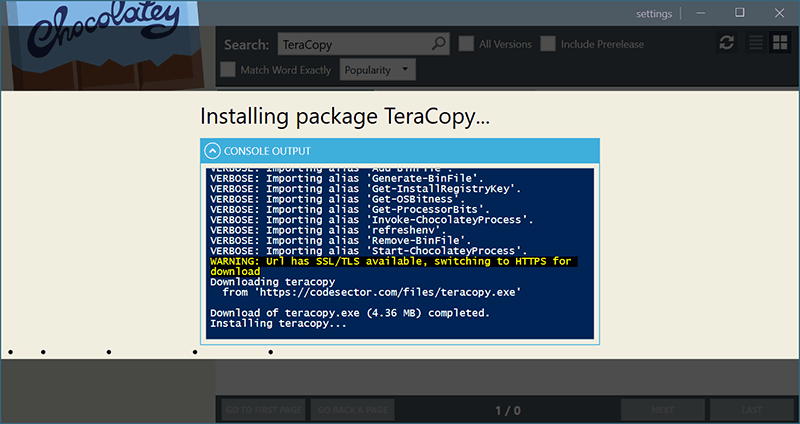800x424 pixels.
Task: Click the Next page button
Action: (x=663, y=410)
